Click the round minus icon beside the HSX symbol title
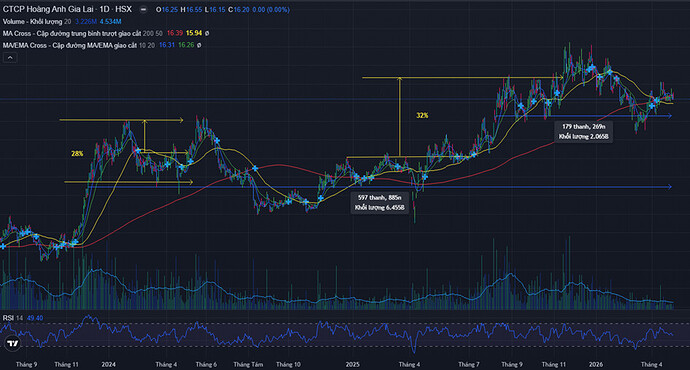Screen dimensions: 690x370 pos(143,10)
